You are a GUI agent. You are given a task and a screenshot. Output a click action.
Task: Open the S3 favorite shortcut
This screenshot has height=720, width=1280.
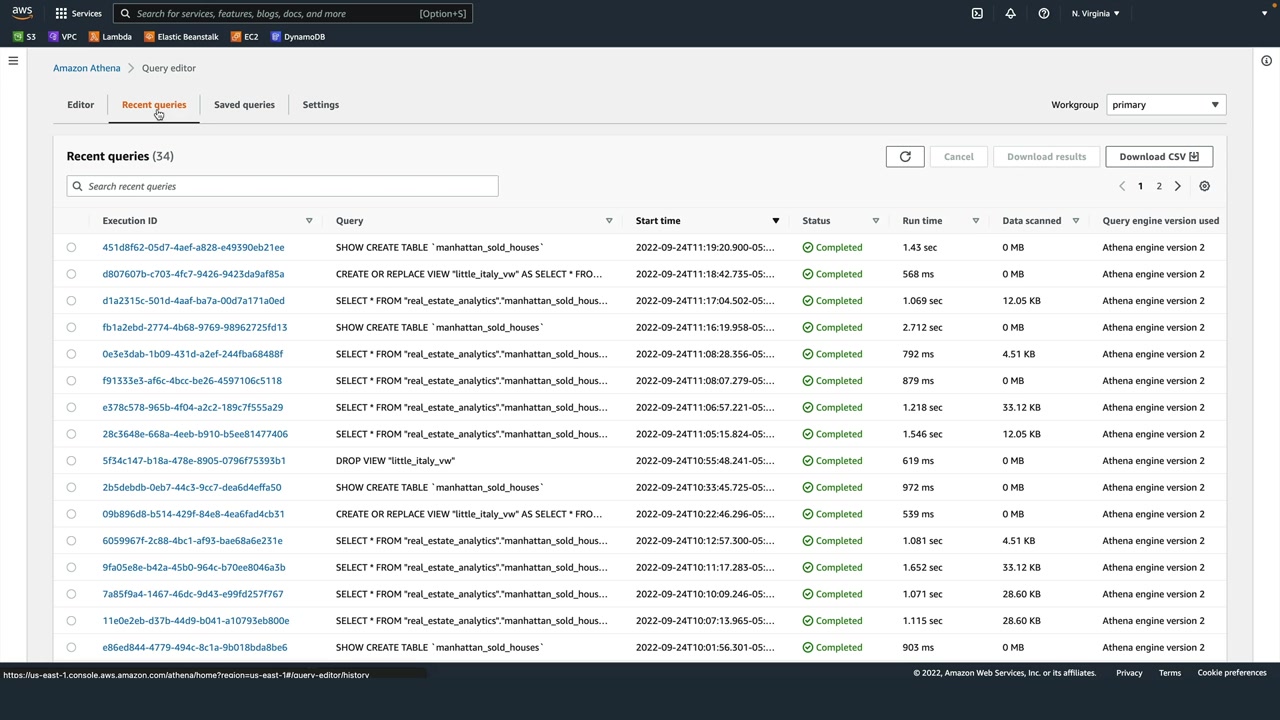(x=25, y=37)
